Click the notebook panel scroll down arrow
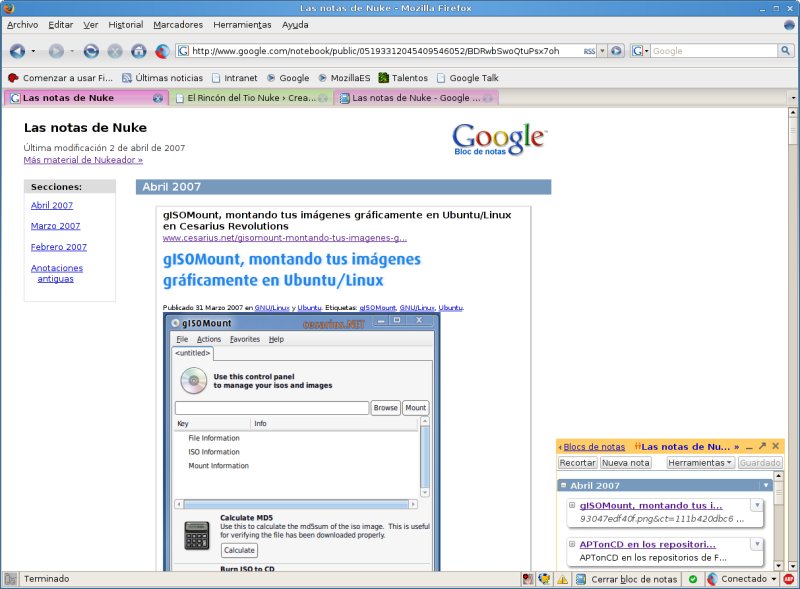This screenshot has height=589, width=800. pos(779,566)
